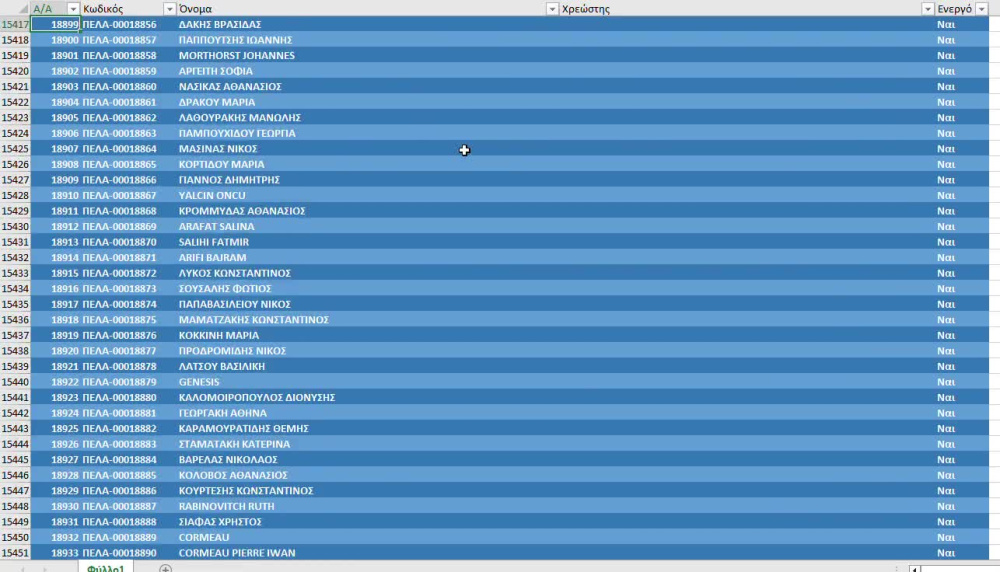Viewport: 1000px width, 572px height.
Task: Select name cell ARAFAT SALINA
Action: click(367, 226)
